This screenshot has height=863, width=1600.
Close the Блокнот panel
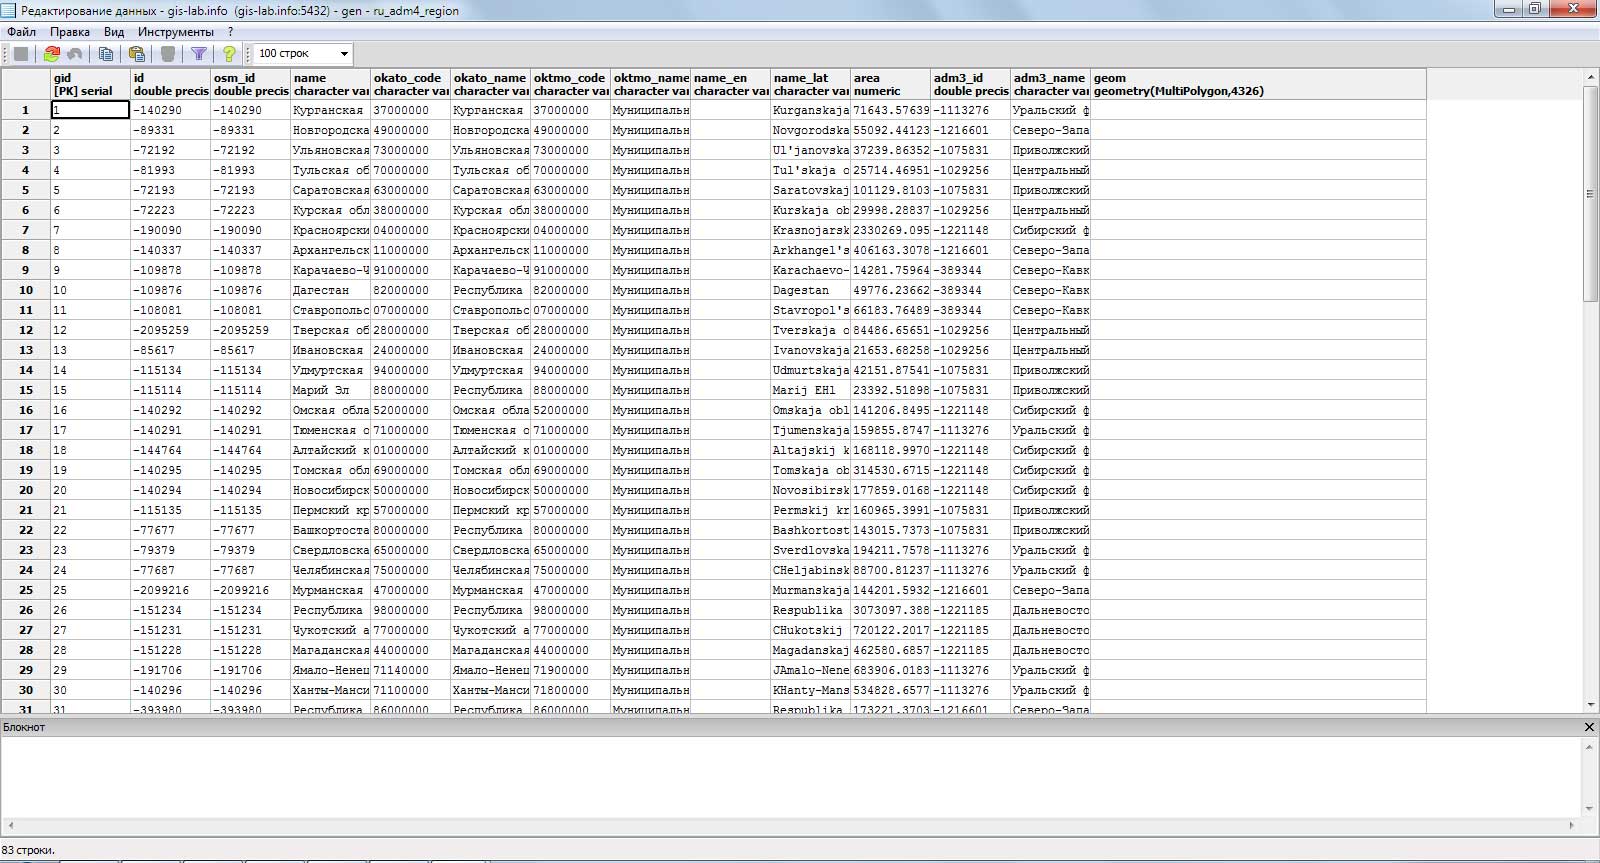[1589, 727]
